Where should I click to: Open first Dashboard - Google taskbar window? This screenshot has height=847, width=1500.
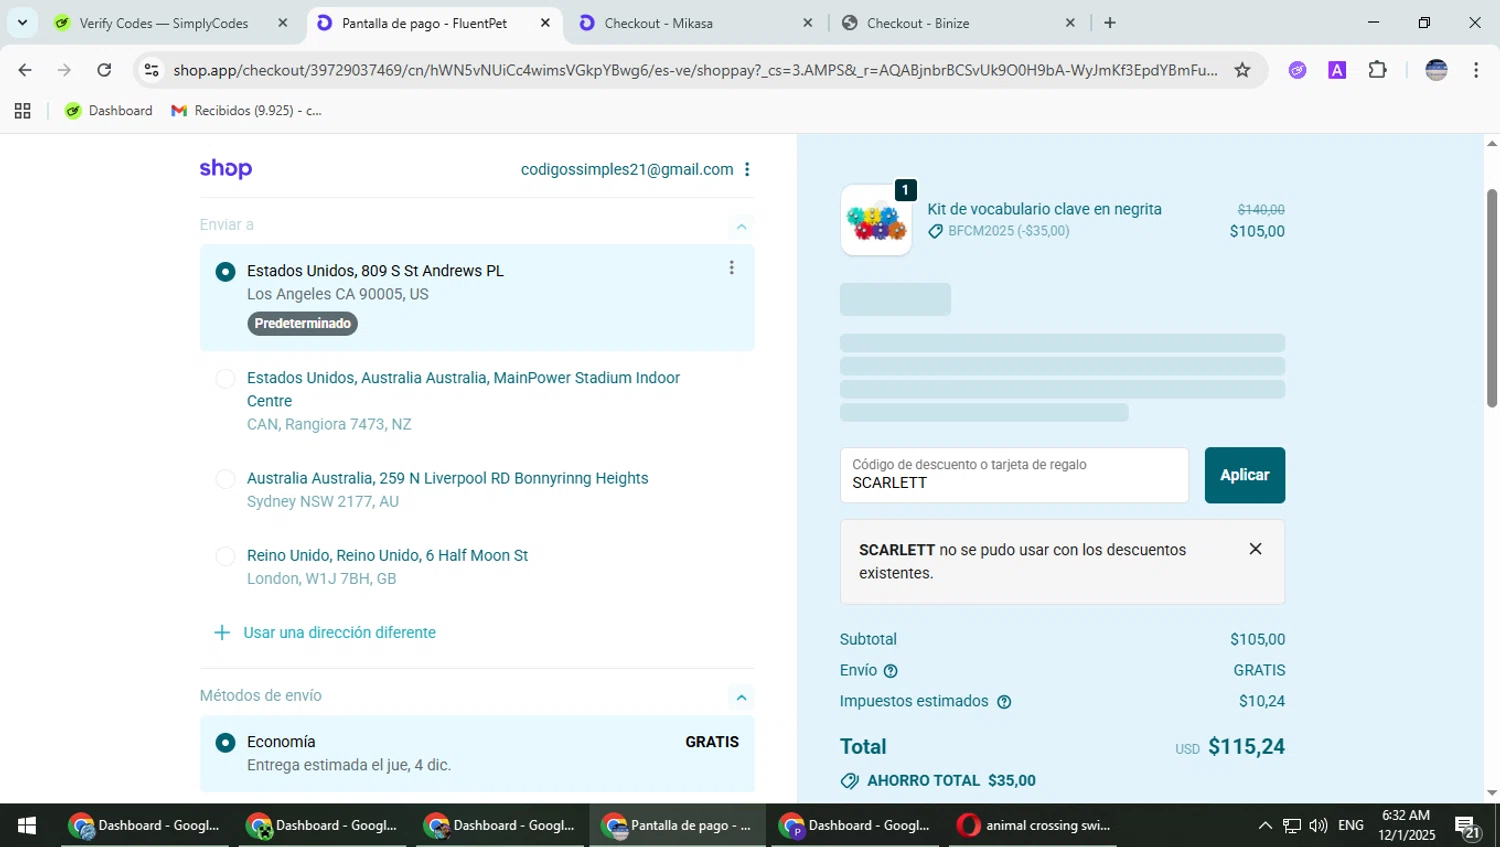[144, 825]
